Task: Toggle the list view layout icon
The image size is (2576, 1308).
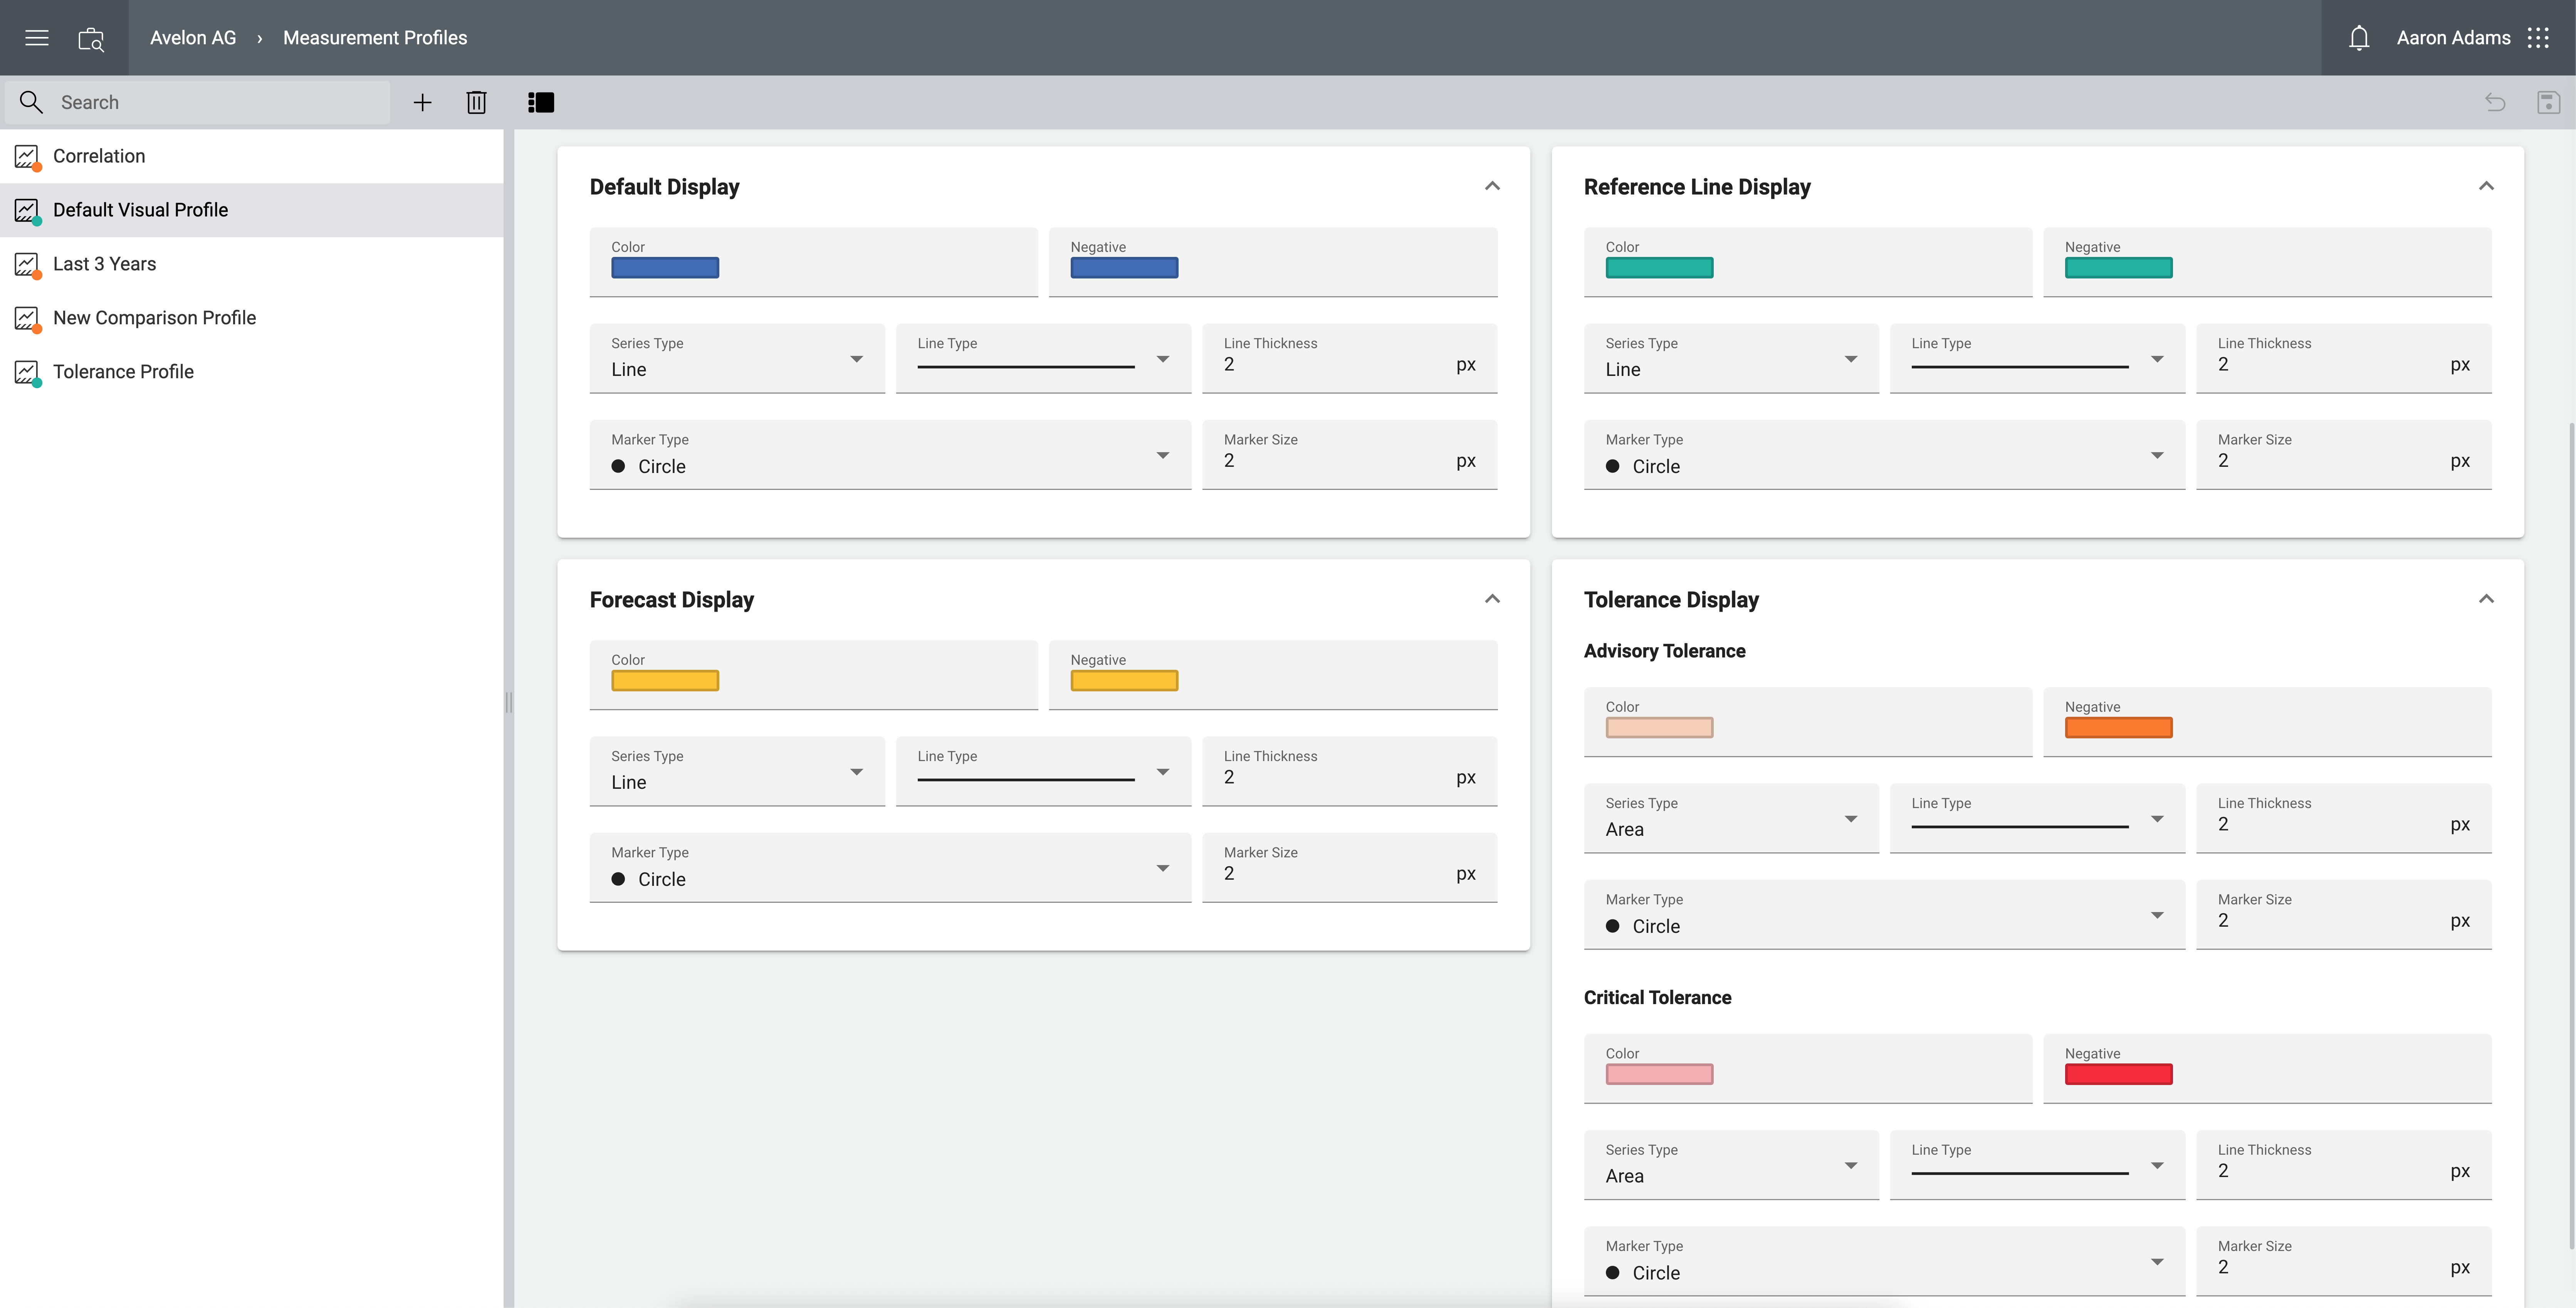Action: click(x=540, y=102)
